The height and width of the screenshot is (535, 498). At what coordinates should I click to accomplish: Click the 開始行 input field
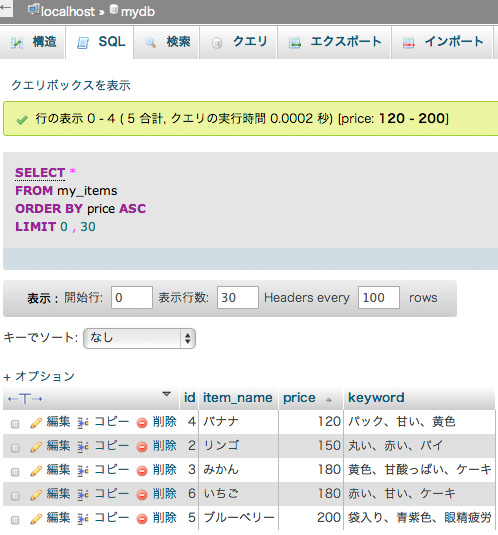(x=132, y=298)
